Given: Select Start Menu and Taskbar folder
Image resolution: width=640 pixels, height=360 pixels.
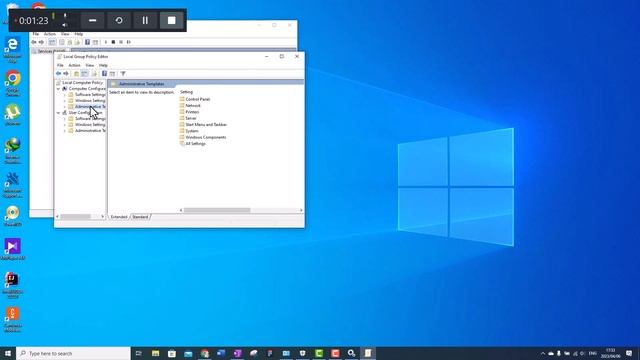Looking at the screenshot, I should [203, 124].
